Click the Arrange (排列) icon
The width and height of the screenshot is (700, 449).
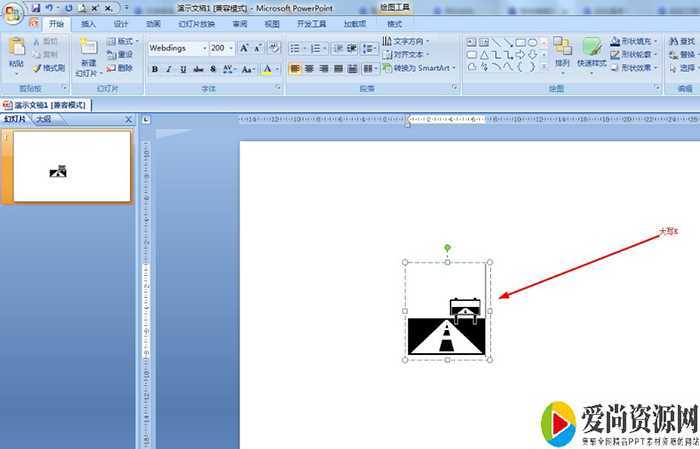562,52
